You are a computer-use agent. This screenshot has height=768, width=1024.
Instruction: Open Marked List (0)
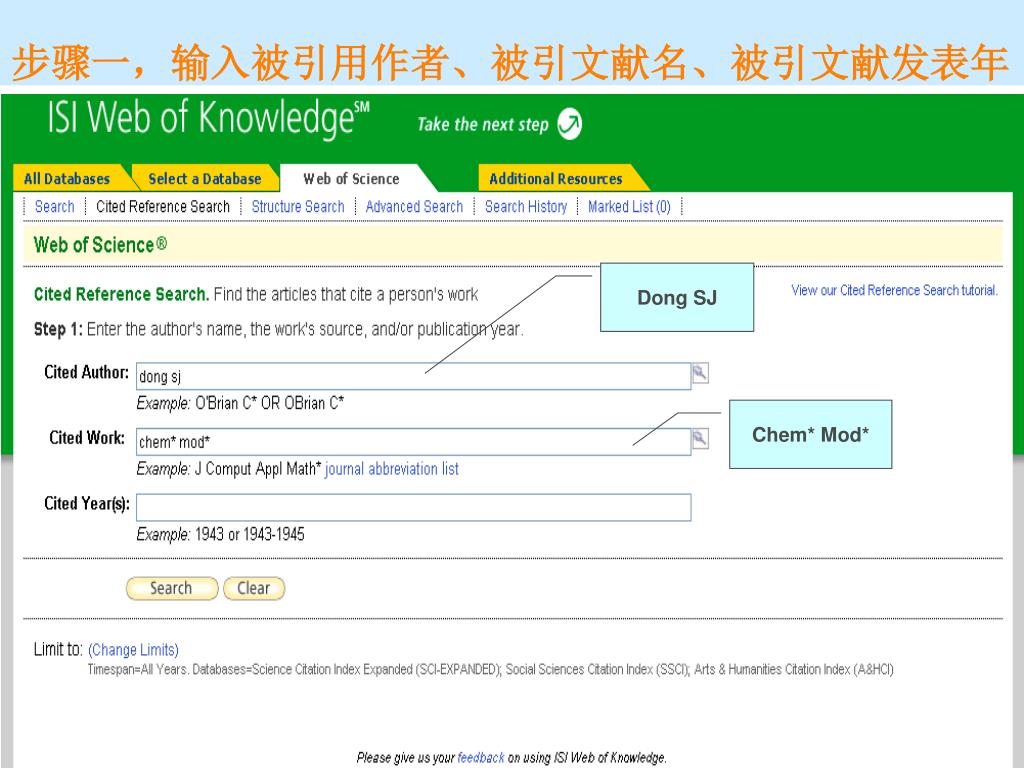[629, 206]
